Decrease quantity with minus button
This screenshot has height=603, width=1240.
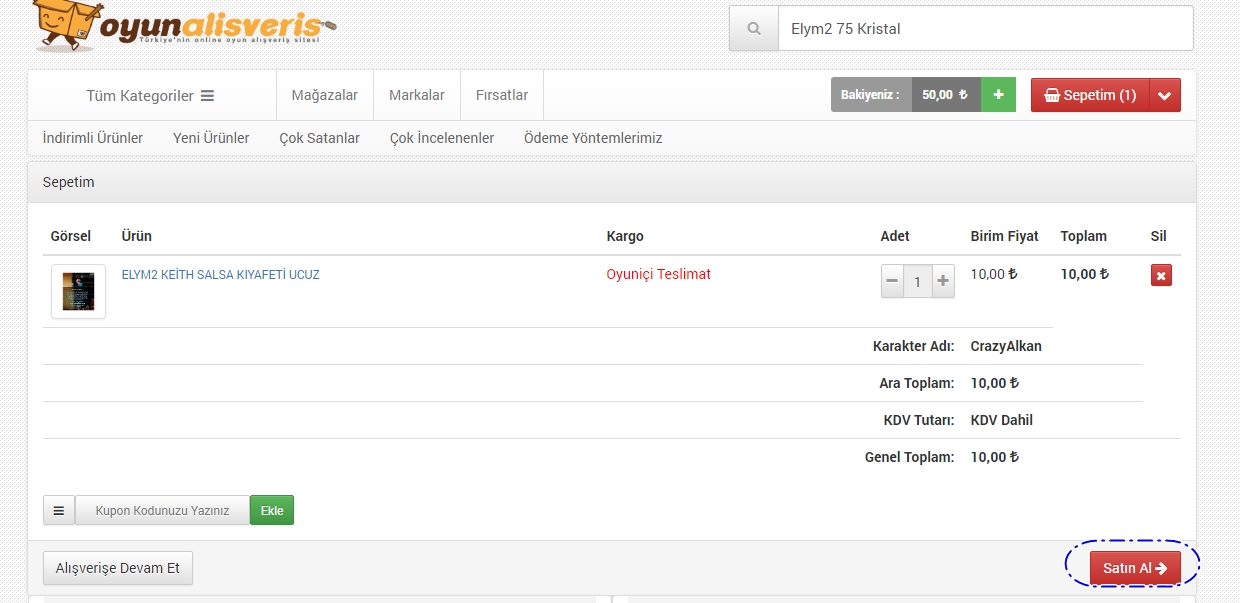click(892, 281)
